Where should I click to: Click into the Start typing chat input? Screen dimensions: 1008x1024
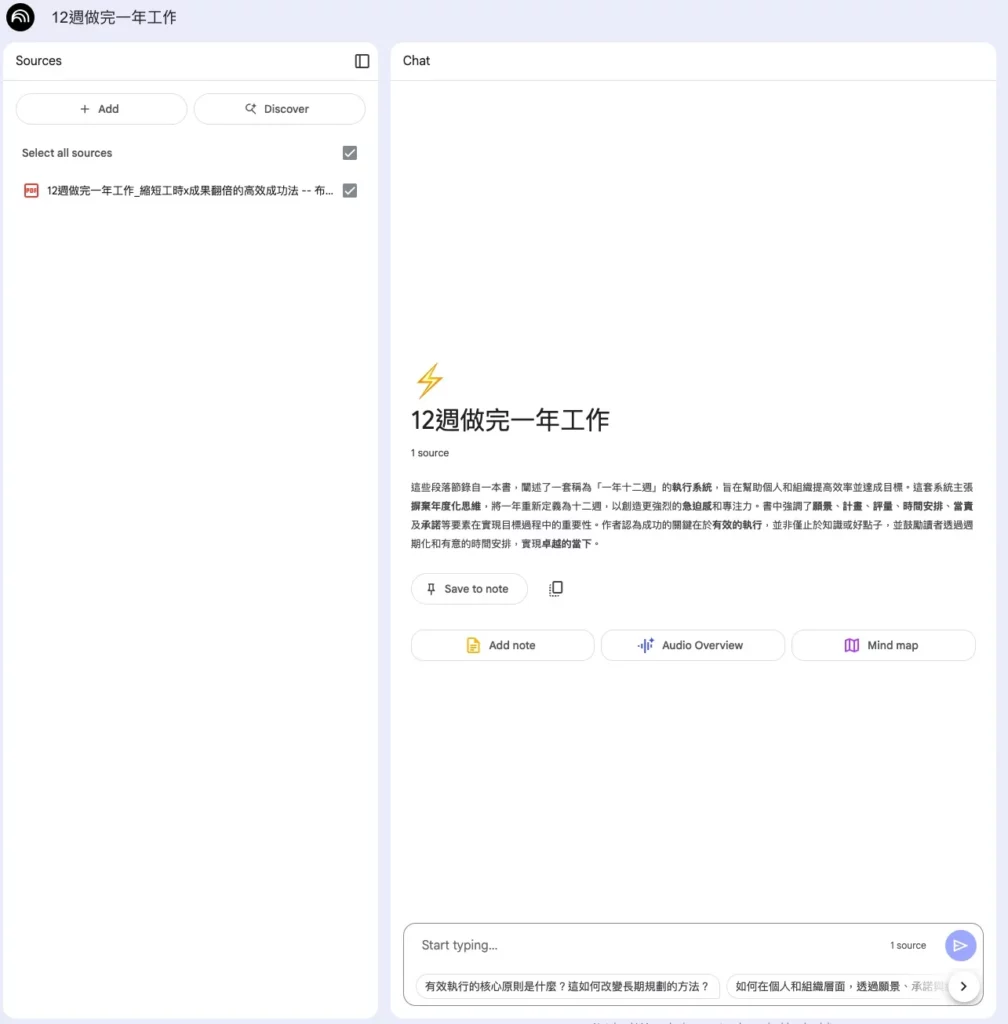[x=646, y=945]
